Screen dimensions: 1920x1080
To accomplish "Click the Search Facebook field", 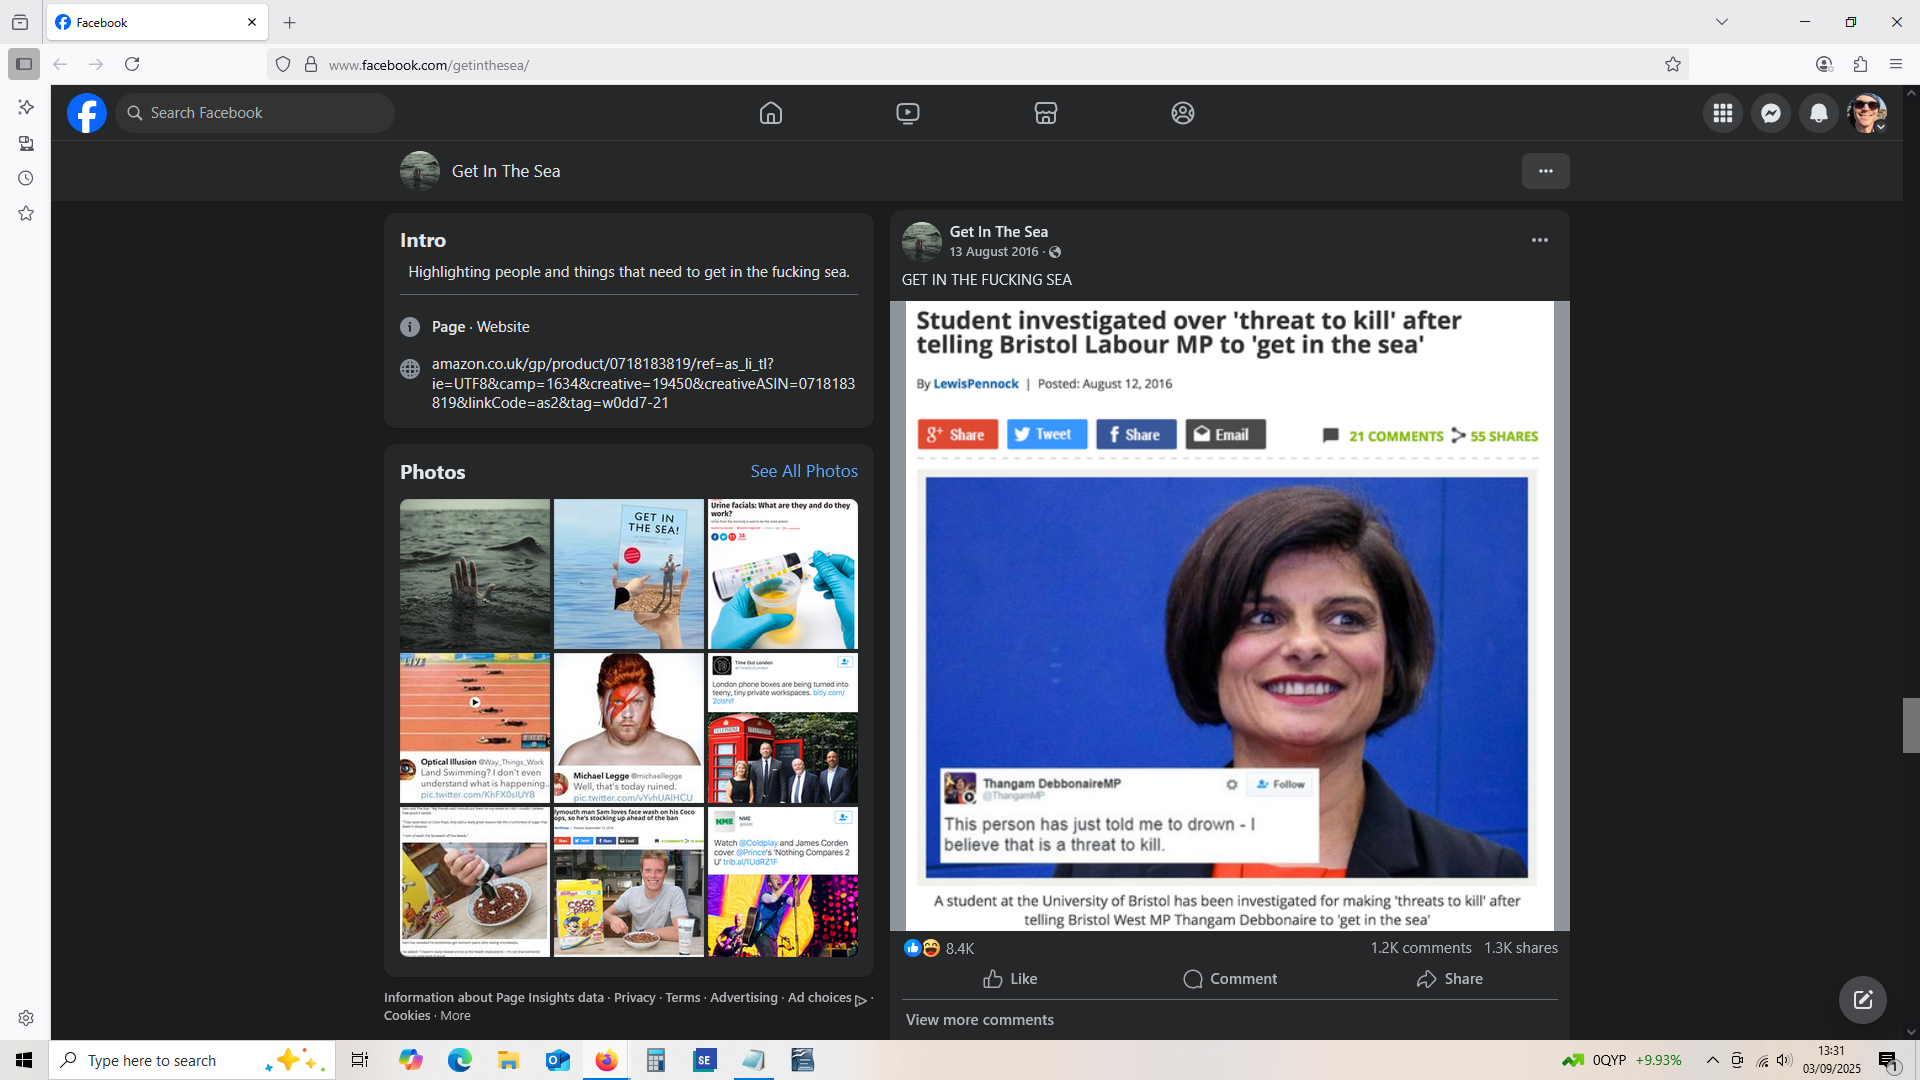I will tap(255, 113).
